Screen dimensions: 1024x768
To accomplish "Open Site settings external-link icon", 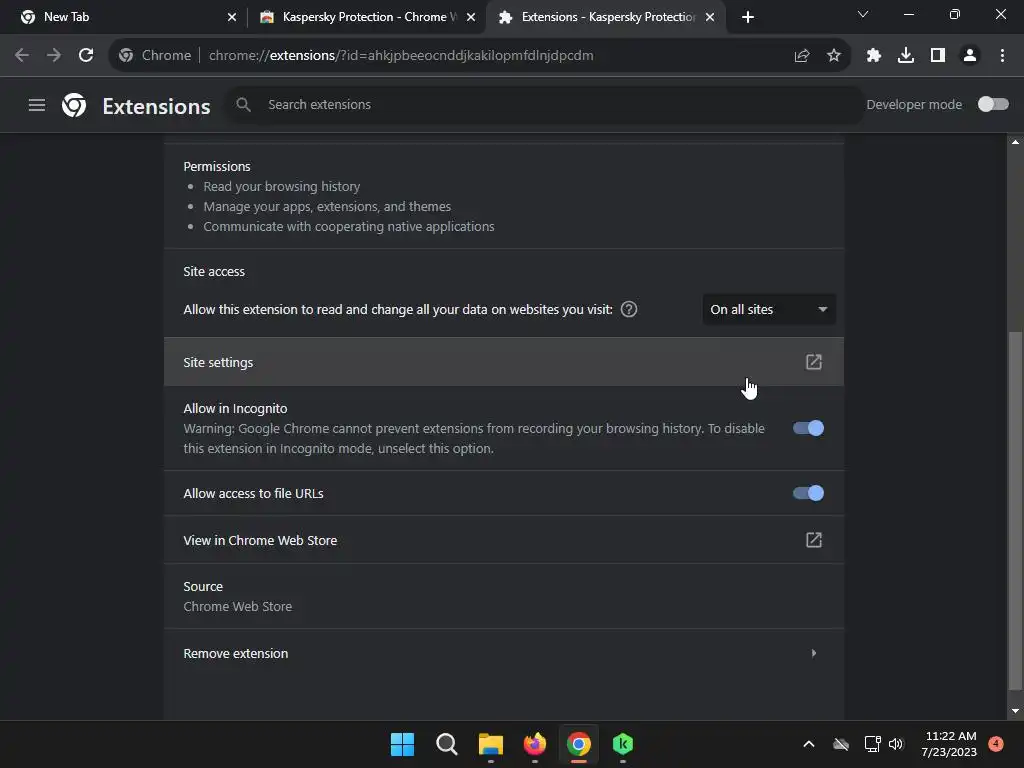I will 814,362.
